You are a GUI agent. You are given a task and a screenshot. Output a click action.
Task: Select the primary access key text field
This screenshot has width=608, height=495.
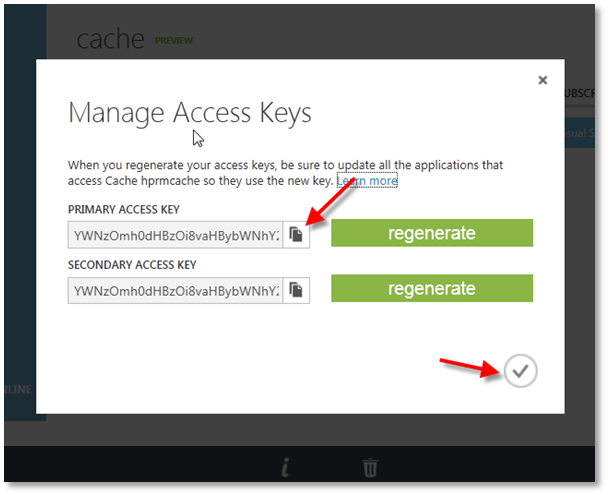point(175,234)
